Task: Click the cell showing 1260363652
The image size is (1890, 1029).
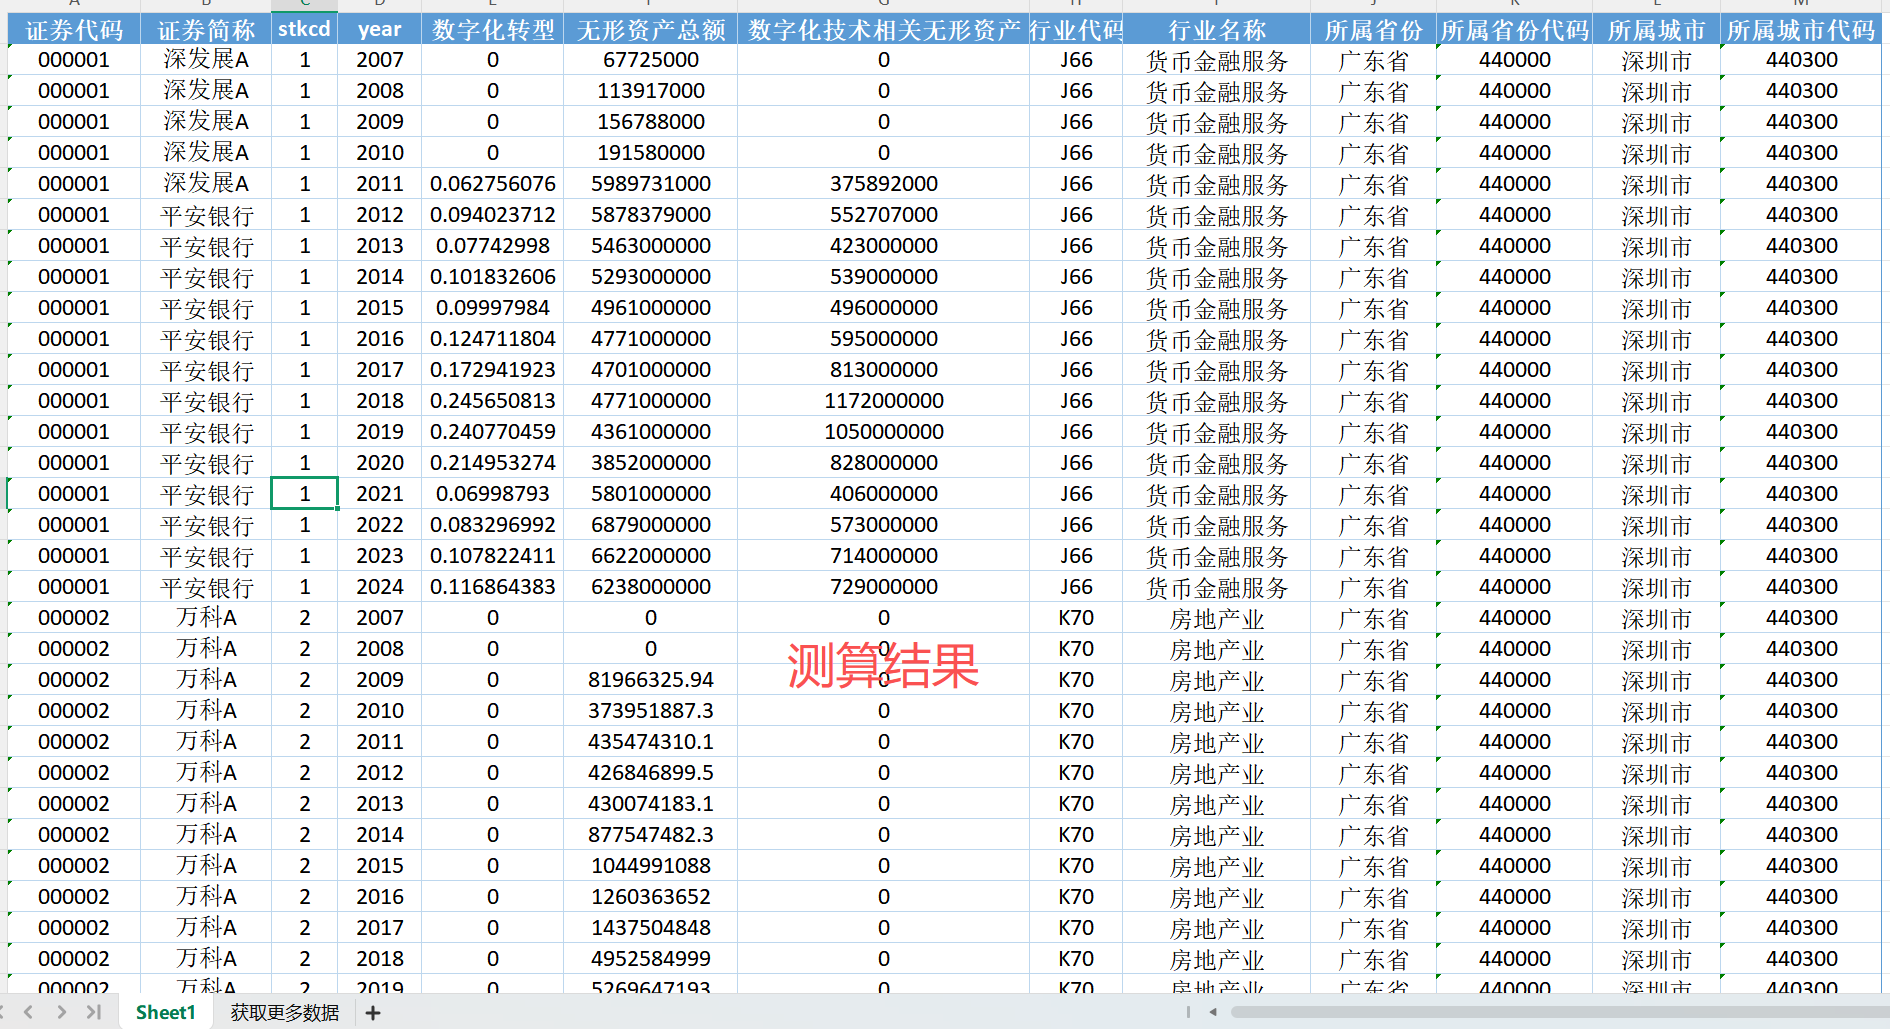Action: click(651, 897)
